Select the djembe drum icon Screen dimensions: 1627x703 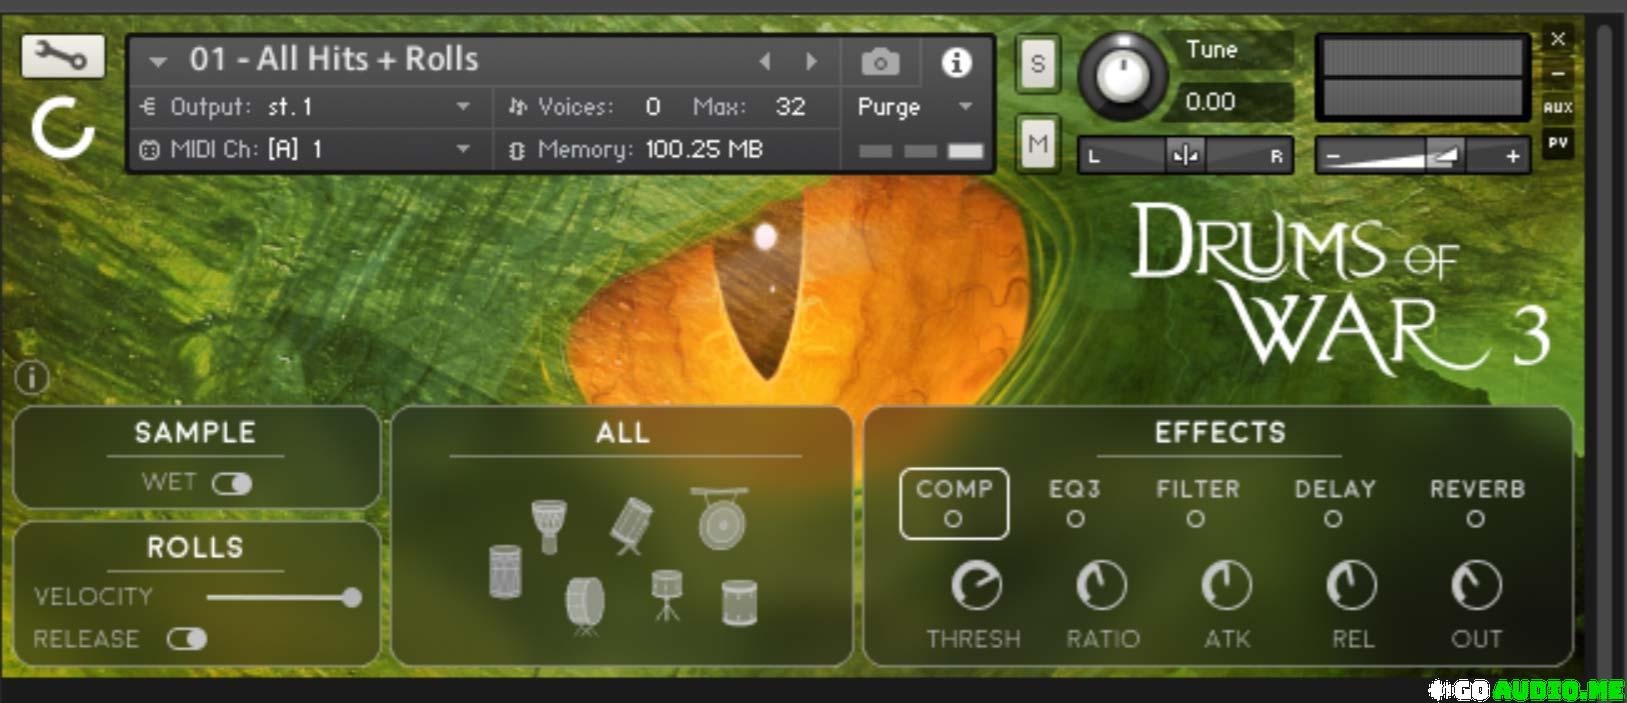pos(548,526)
